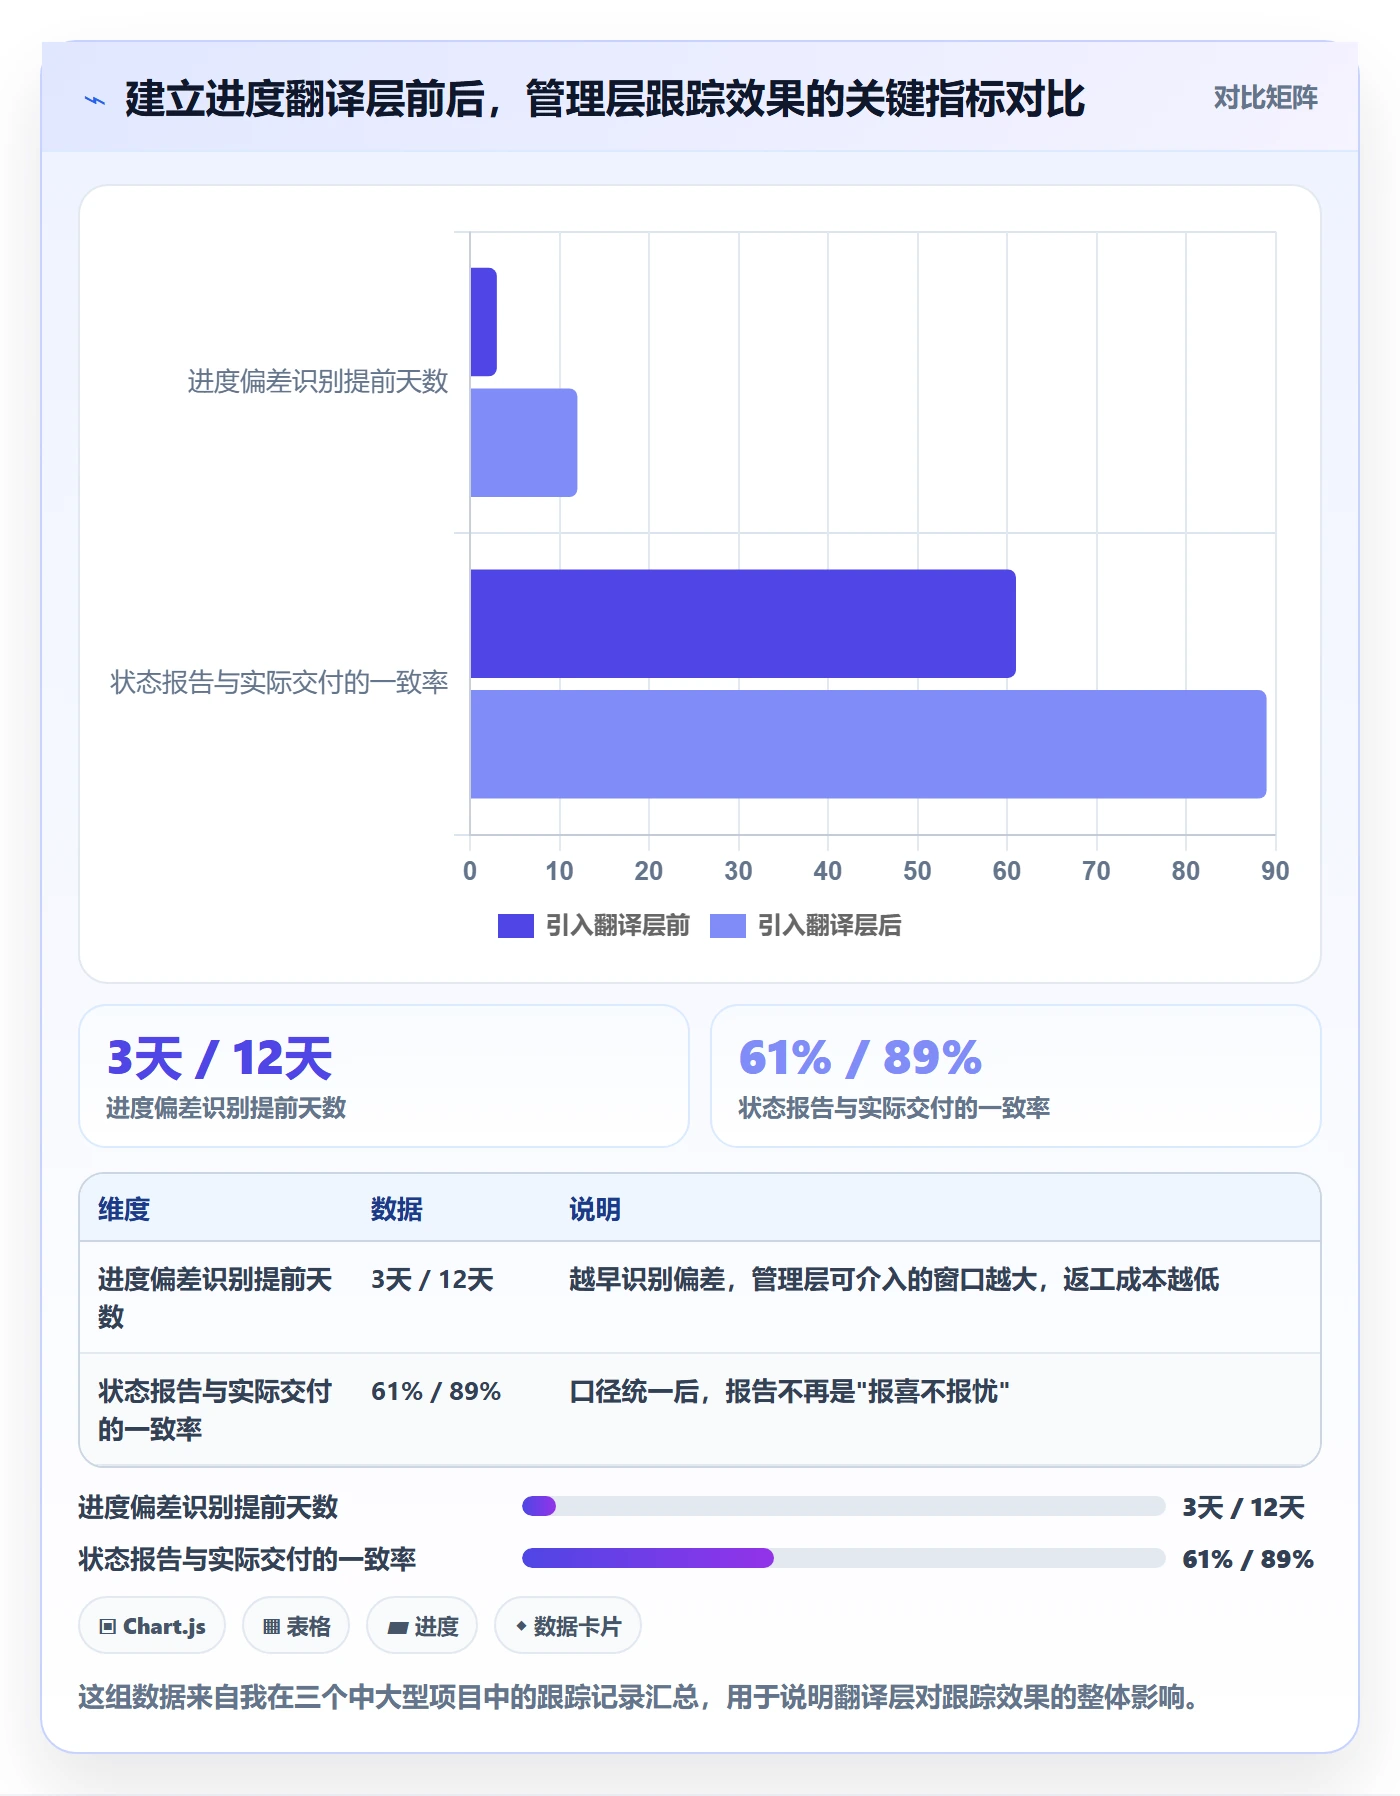
Task: Click the footer note about 三个中大型项目
Action: [640, 1697]
